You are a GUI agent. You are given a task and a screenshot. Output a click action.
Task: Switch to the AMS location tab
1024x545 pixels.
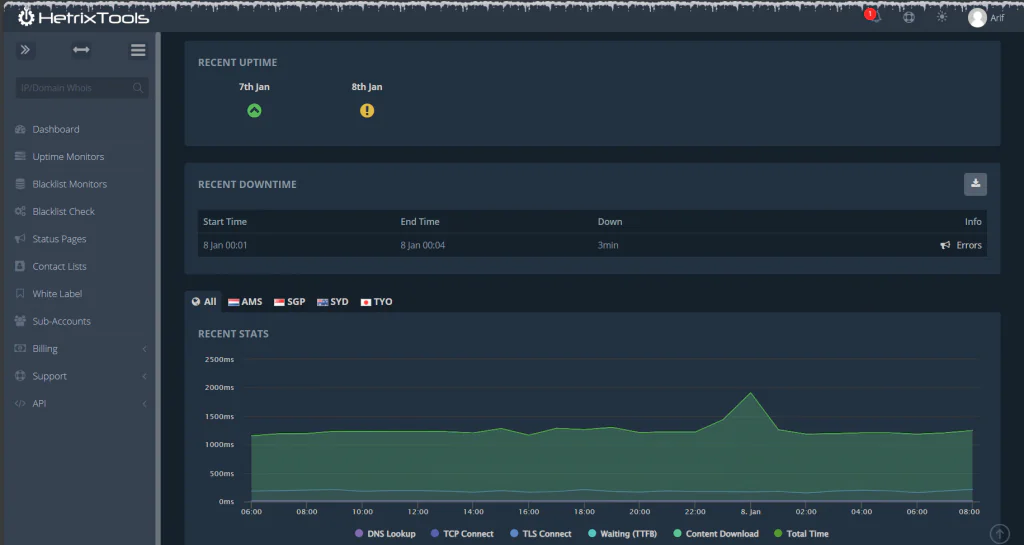[x=245, y=302]
